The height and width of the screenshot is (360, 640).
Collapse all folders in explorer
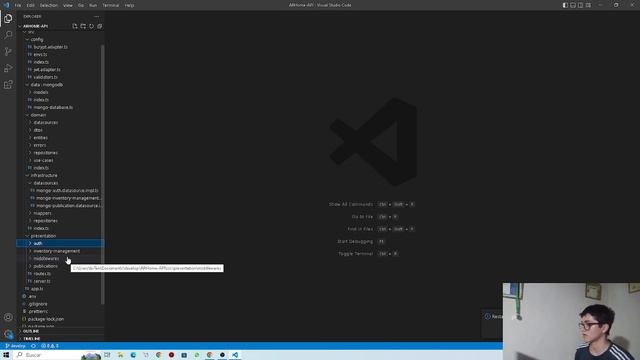[100, 26]
